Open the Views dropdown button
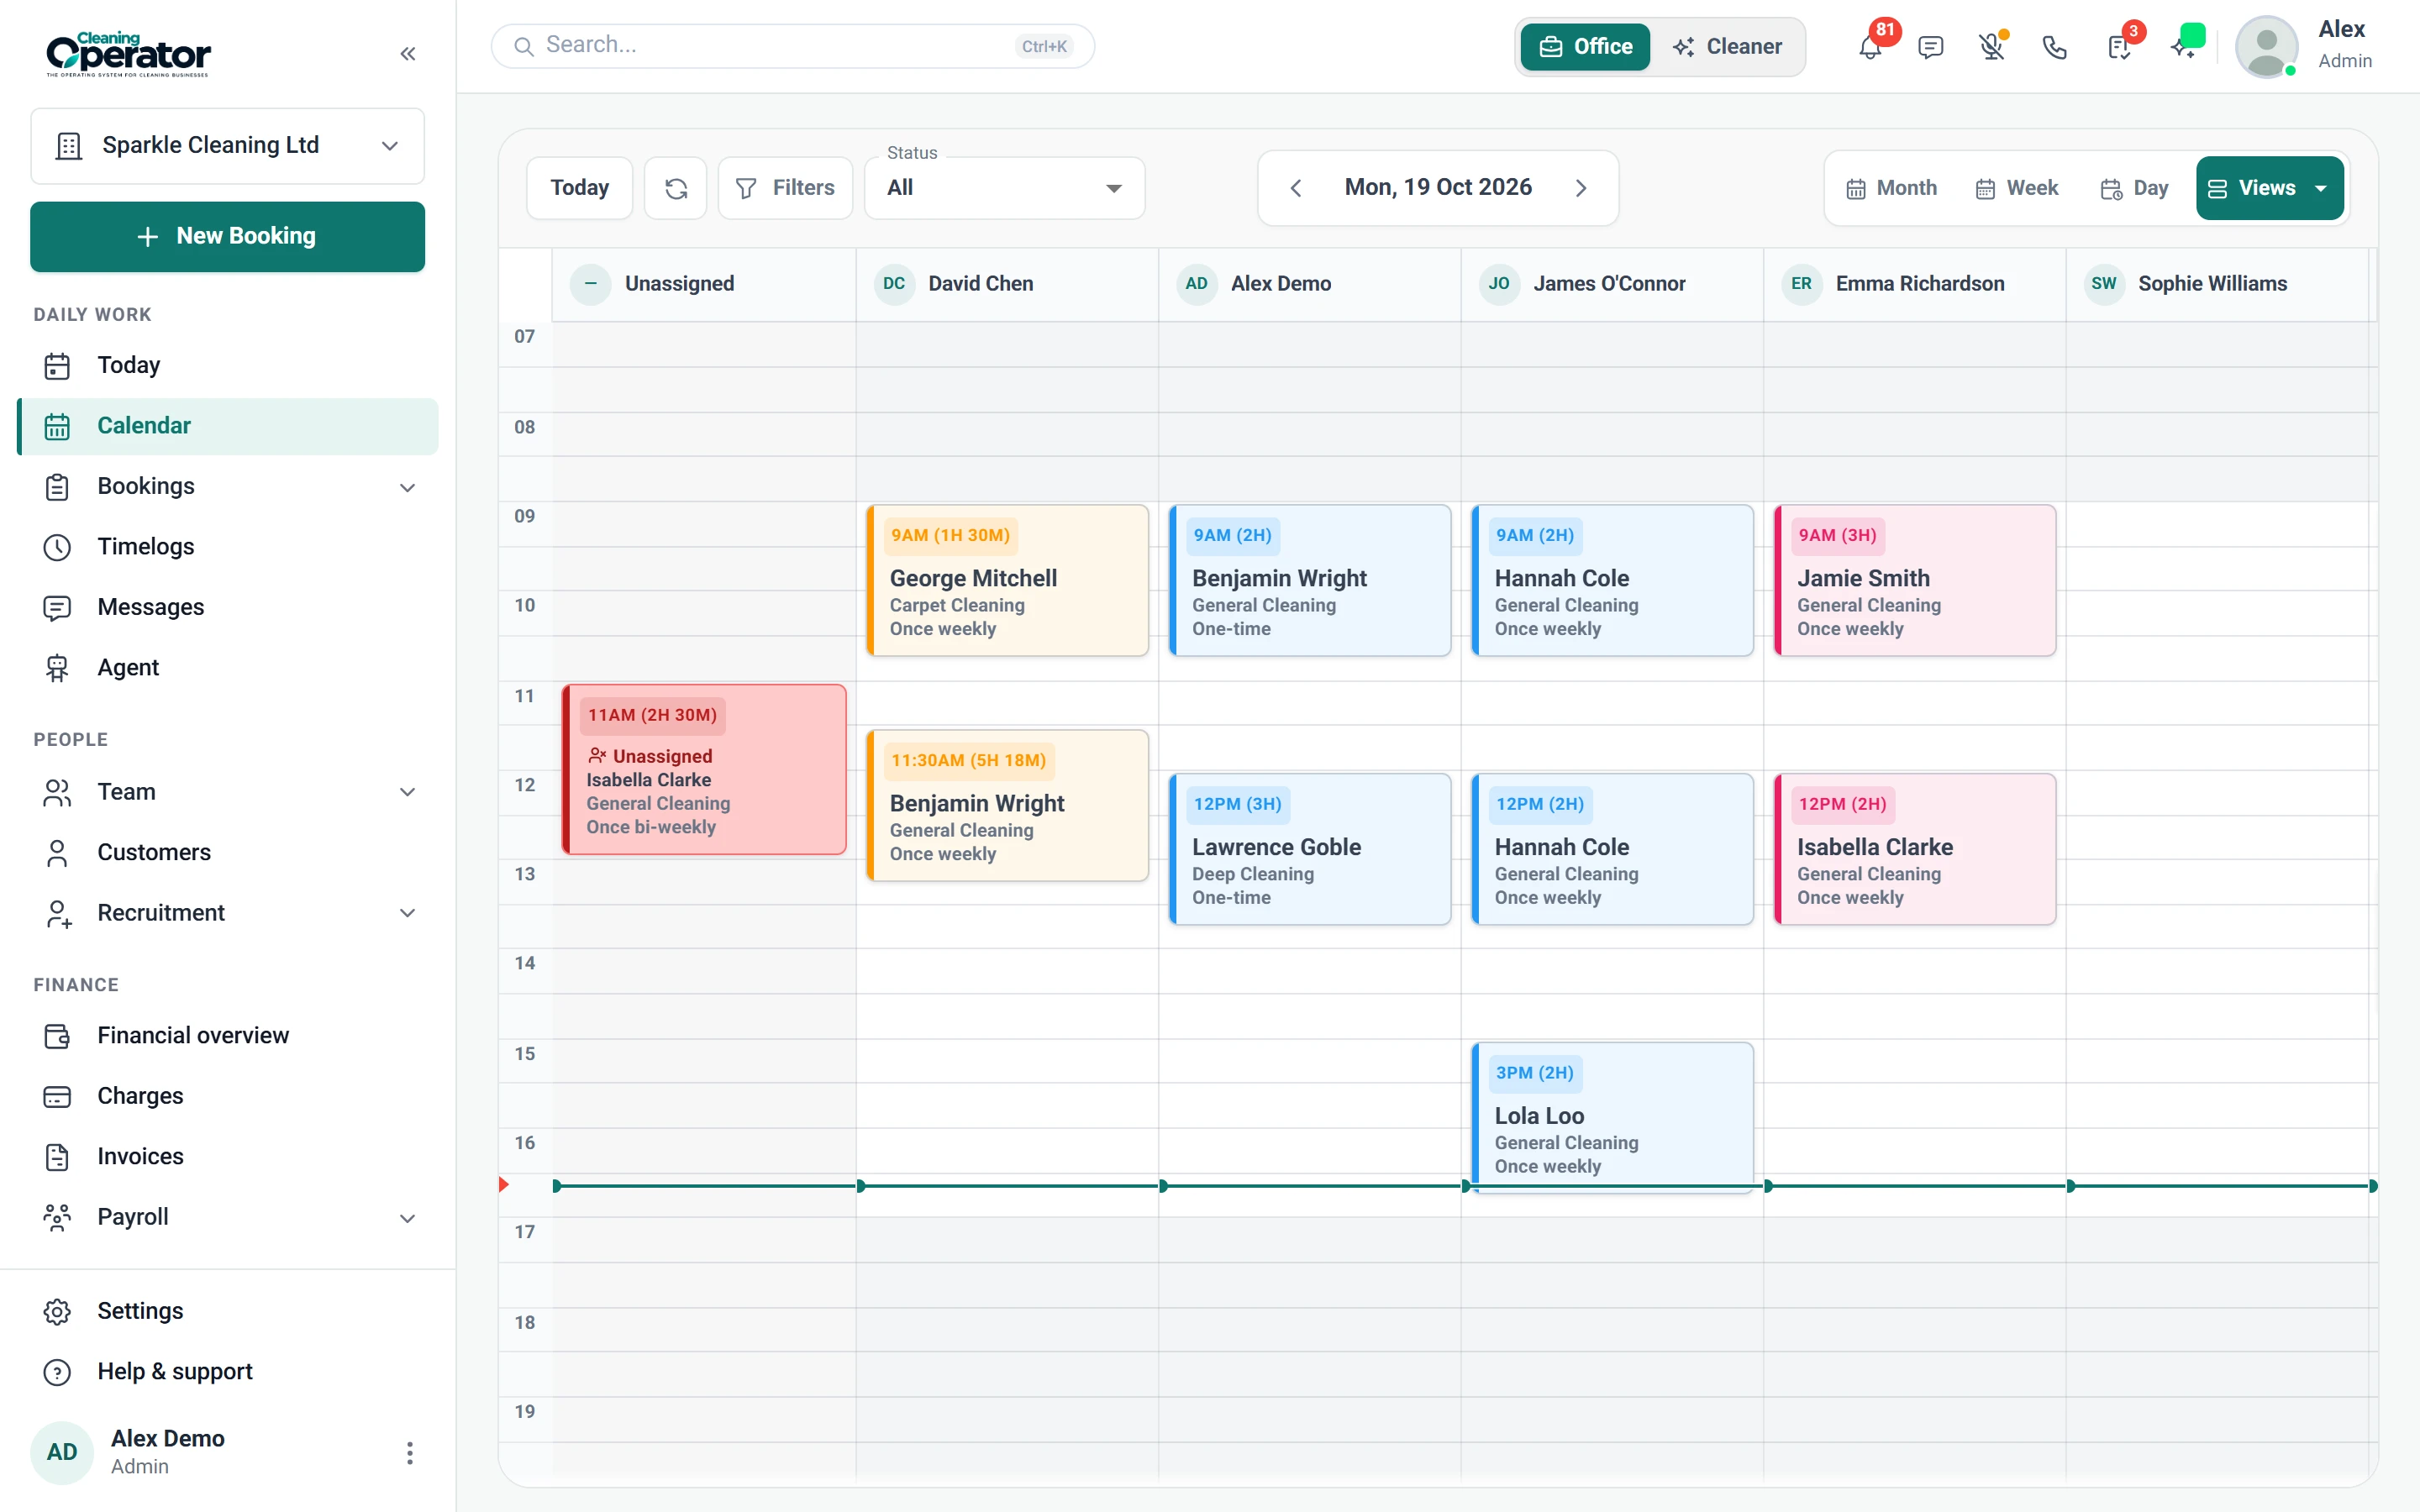The height and width of the screenshot is (1512, 2420). 2269,188
